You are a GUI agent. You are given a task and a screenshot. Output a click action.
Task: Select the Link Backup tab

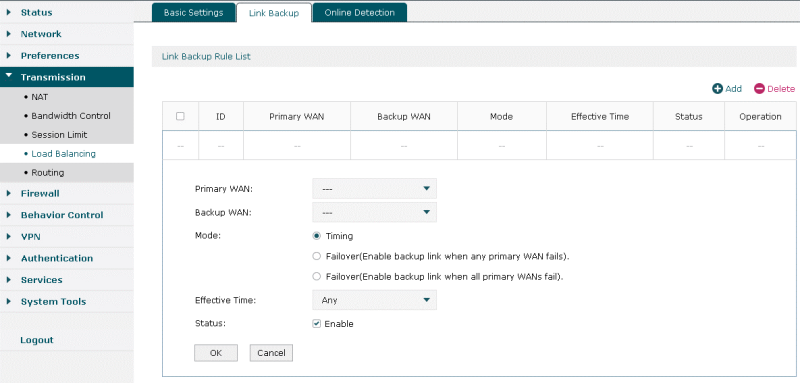coord(274,13)
